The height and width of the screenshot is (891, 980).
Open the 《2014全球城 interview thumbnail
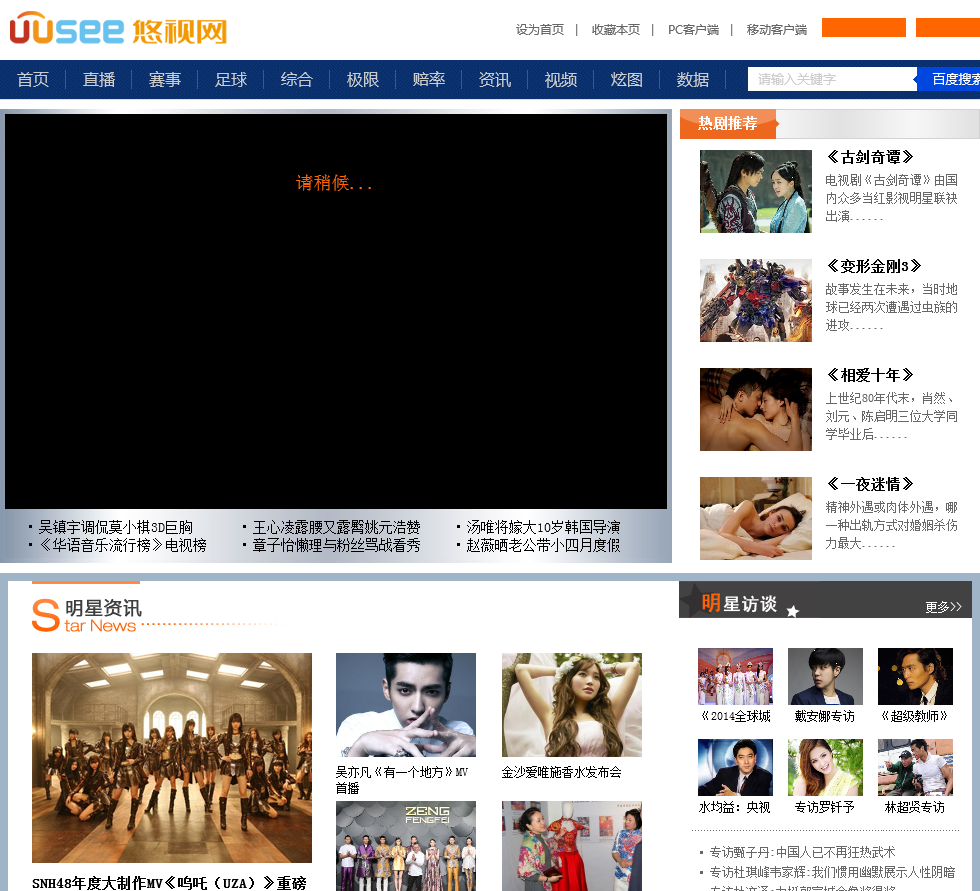pos(735,677)
